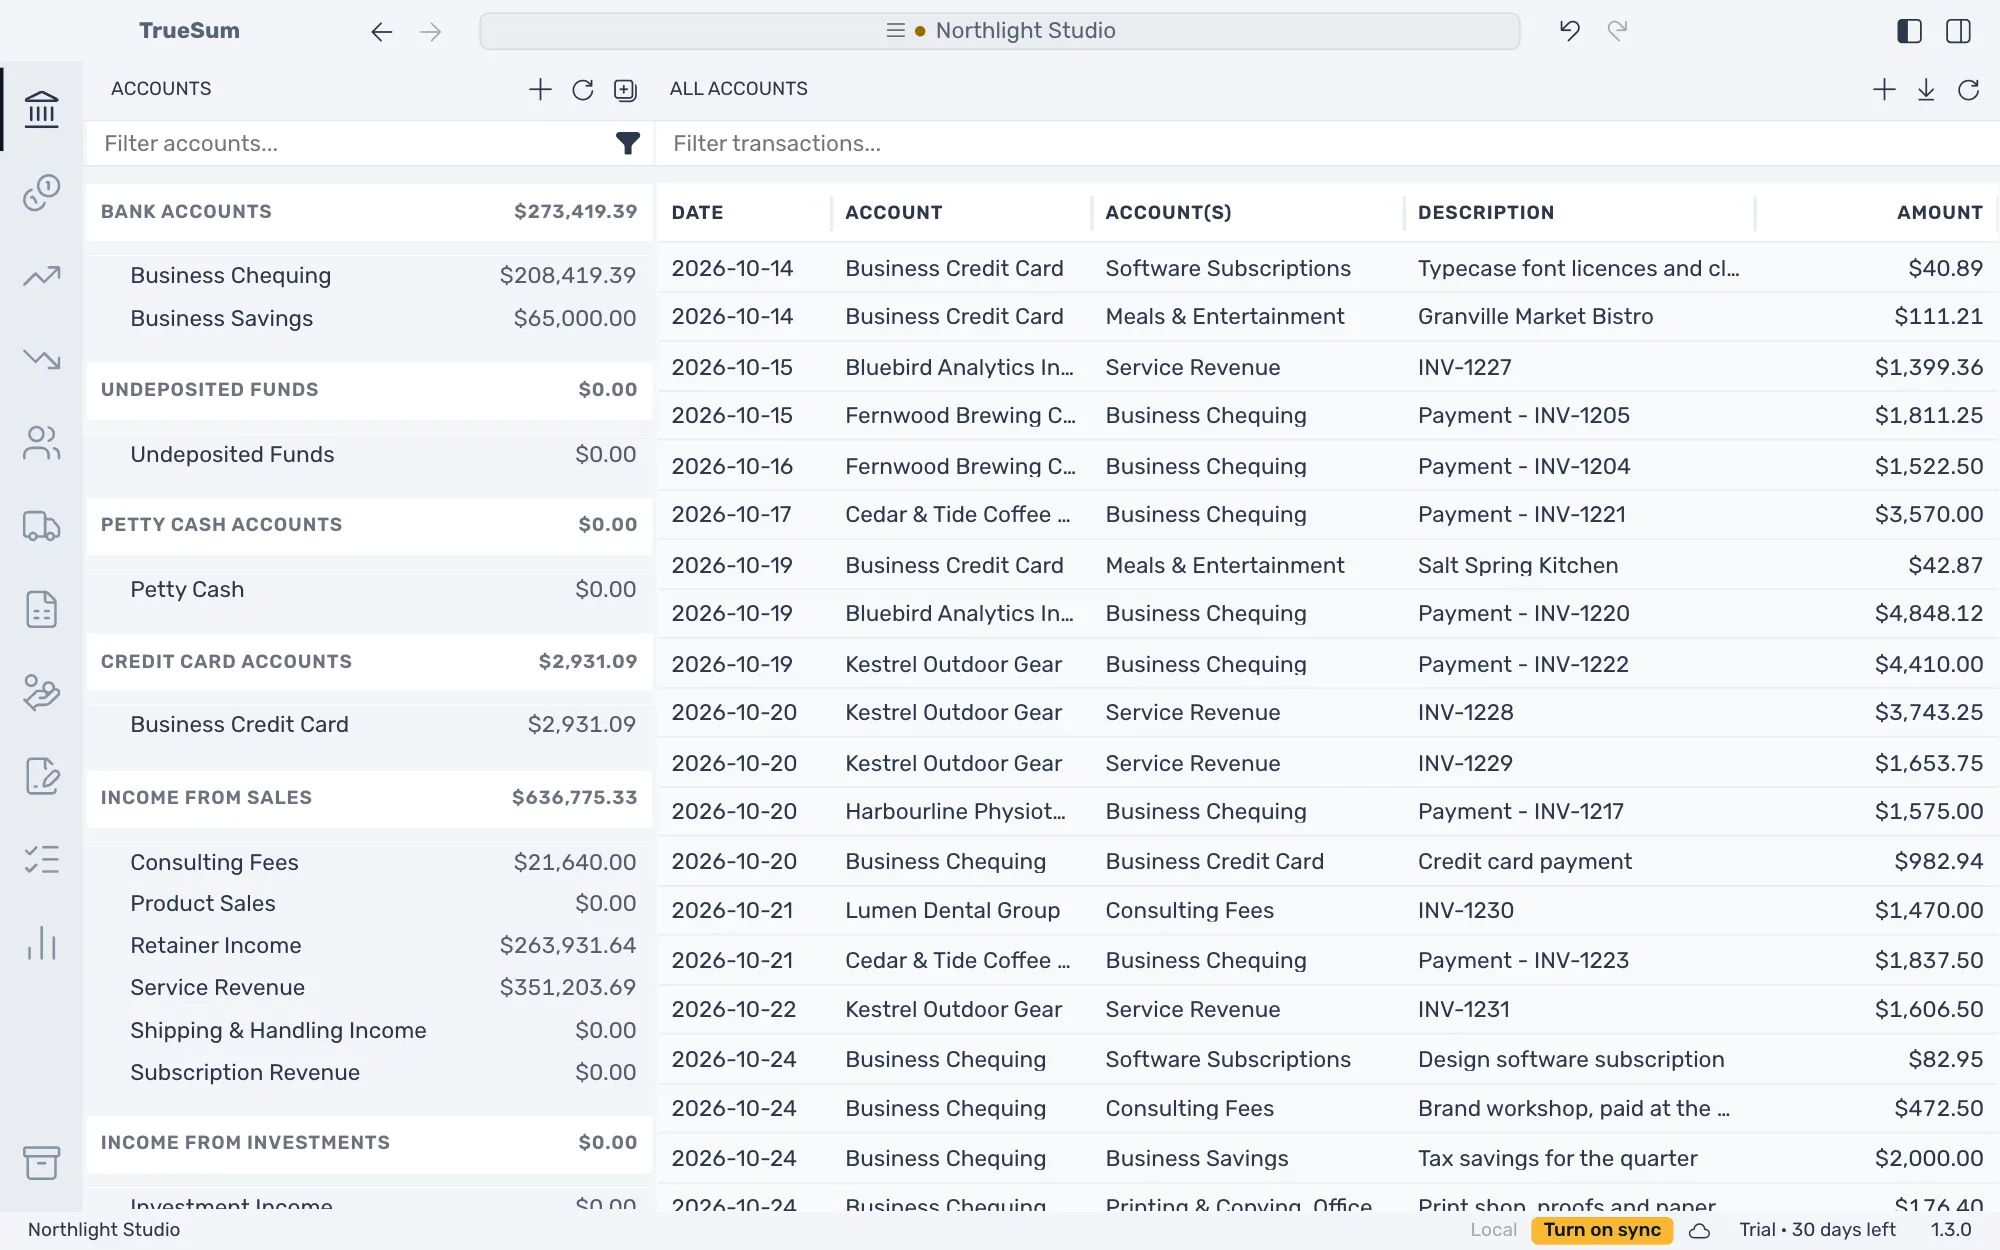Image resolution: width=2000 pixels, height=1250 pixels.
Task: Collapse the Income From Sales group
Action: click(x=369, y=797)
